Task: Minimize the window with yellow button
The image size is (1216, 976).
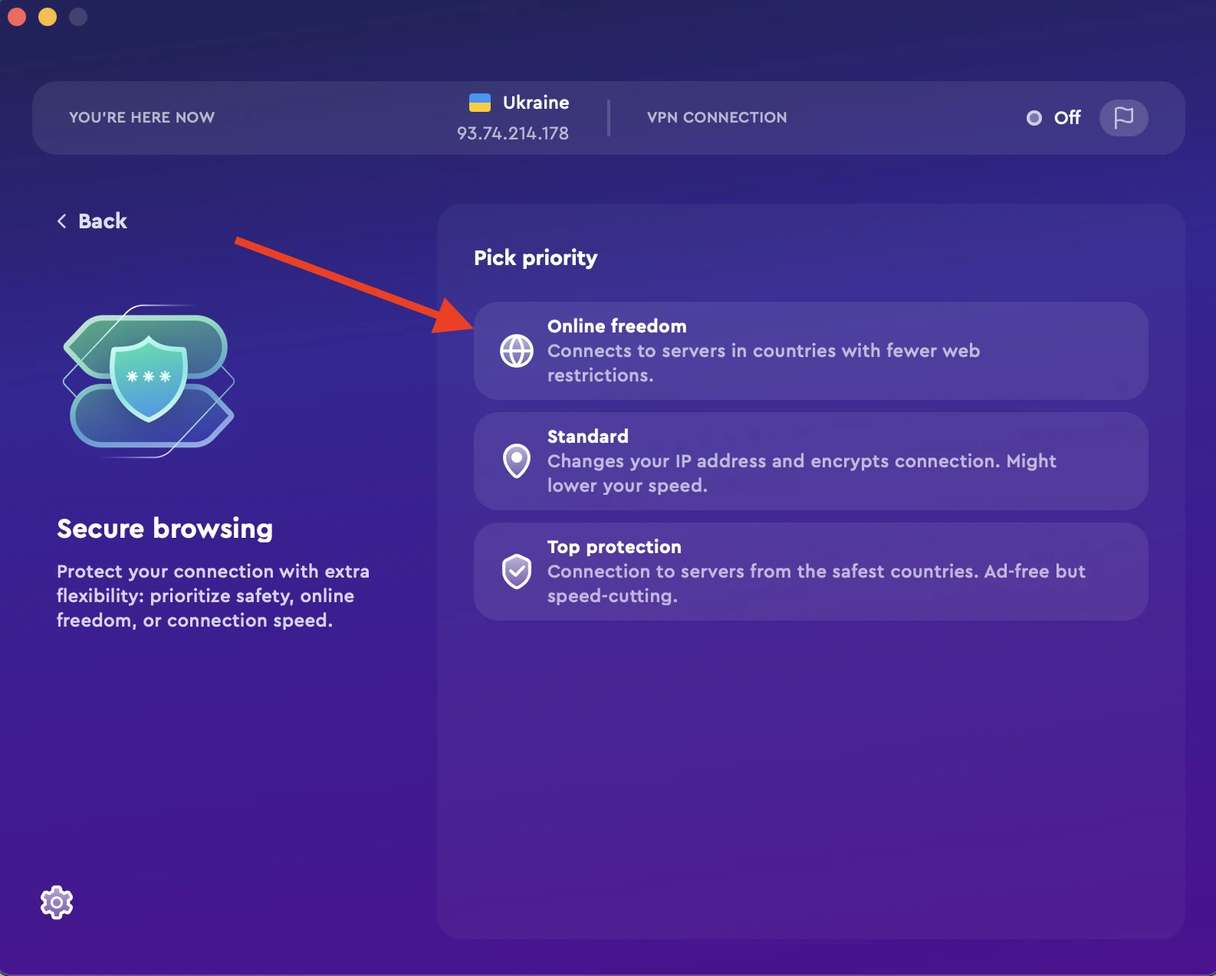Action: click(47, 17)
